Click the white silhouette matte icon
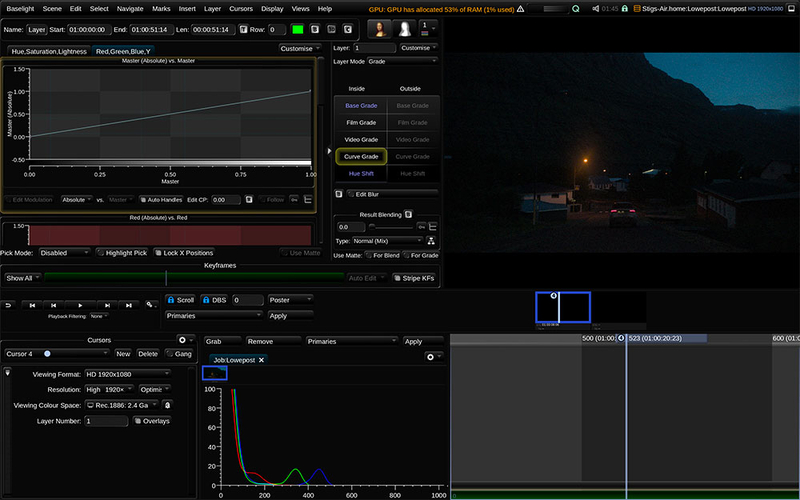Screen dimensions: 800x500 coord(406,29)
